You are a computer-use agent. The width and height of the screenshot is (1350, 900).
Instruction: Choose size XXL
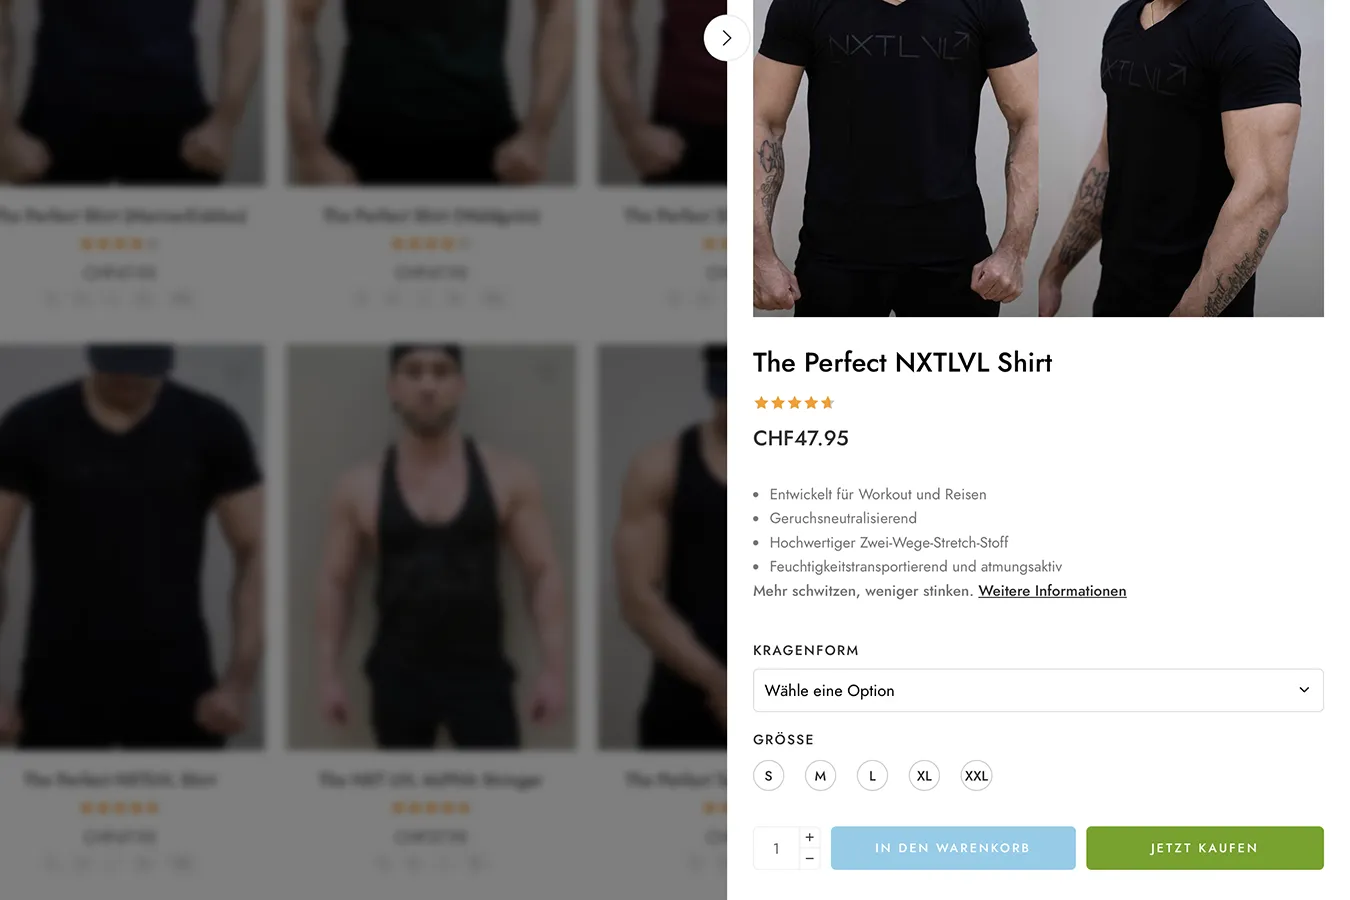[x=976, y=776]
